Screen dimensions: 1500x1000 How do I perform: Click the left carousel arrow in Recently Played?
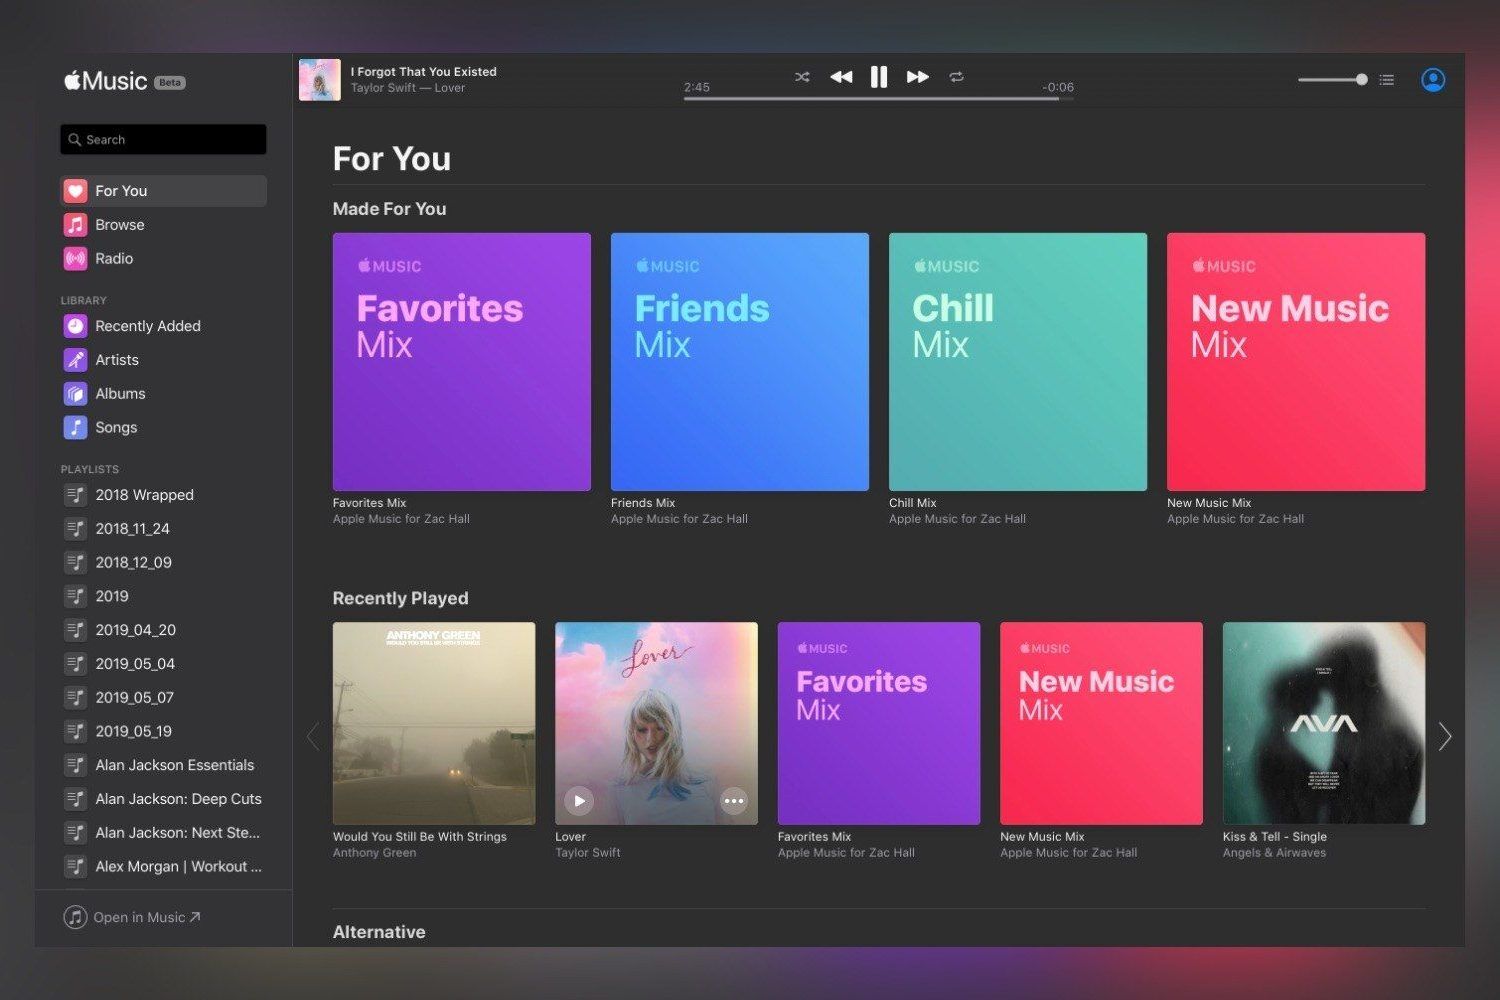point(313,736)
